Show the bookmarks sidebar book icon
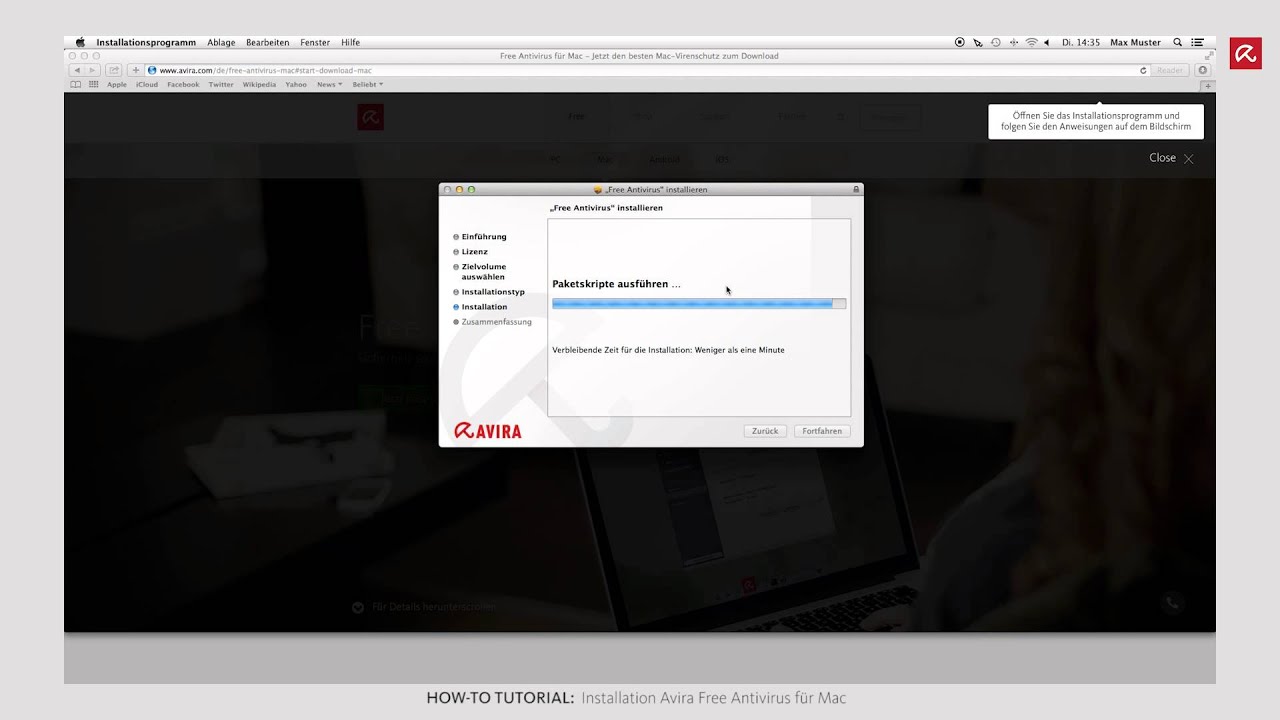 tap(76, 85)
